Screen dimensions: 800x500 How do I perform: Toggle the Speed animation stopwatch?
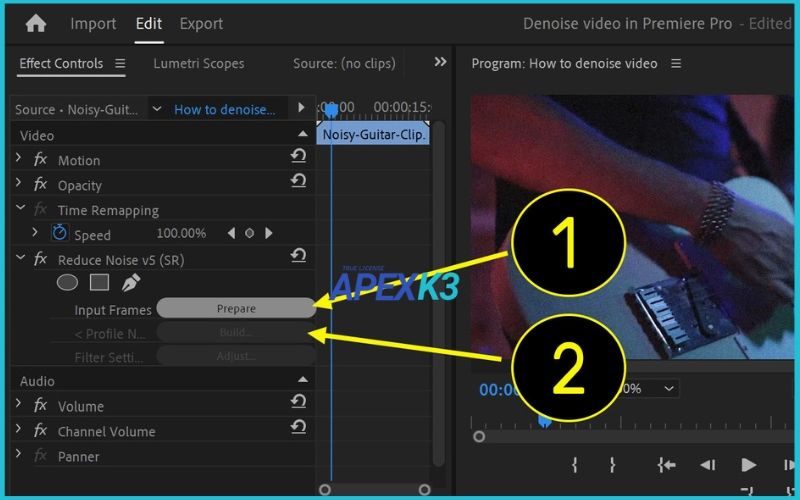tap(60, 233)
